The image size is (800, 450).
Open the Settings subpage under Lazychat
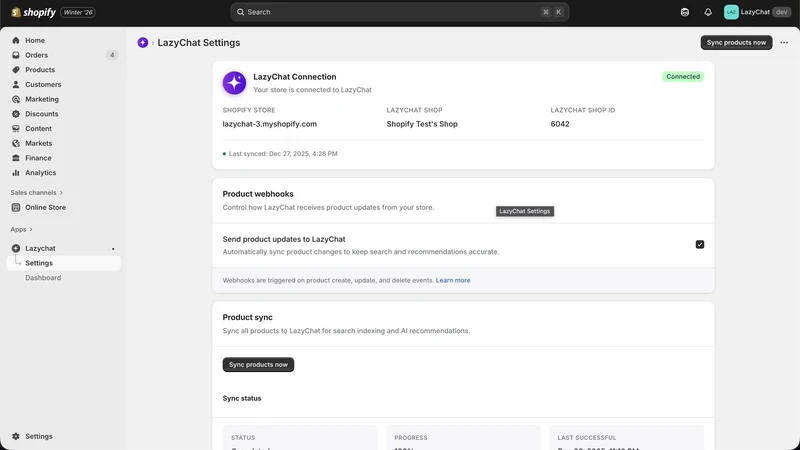[x=64, y=263]
